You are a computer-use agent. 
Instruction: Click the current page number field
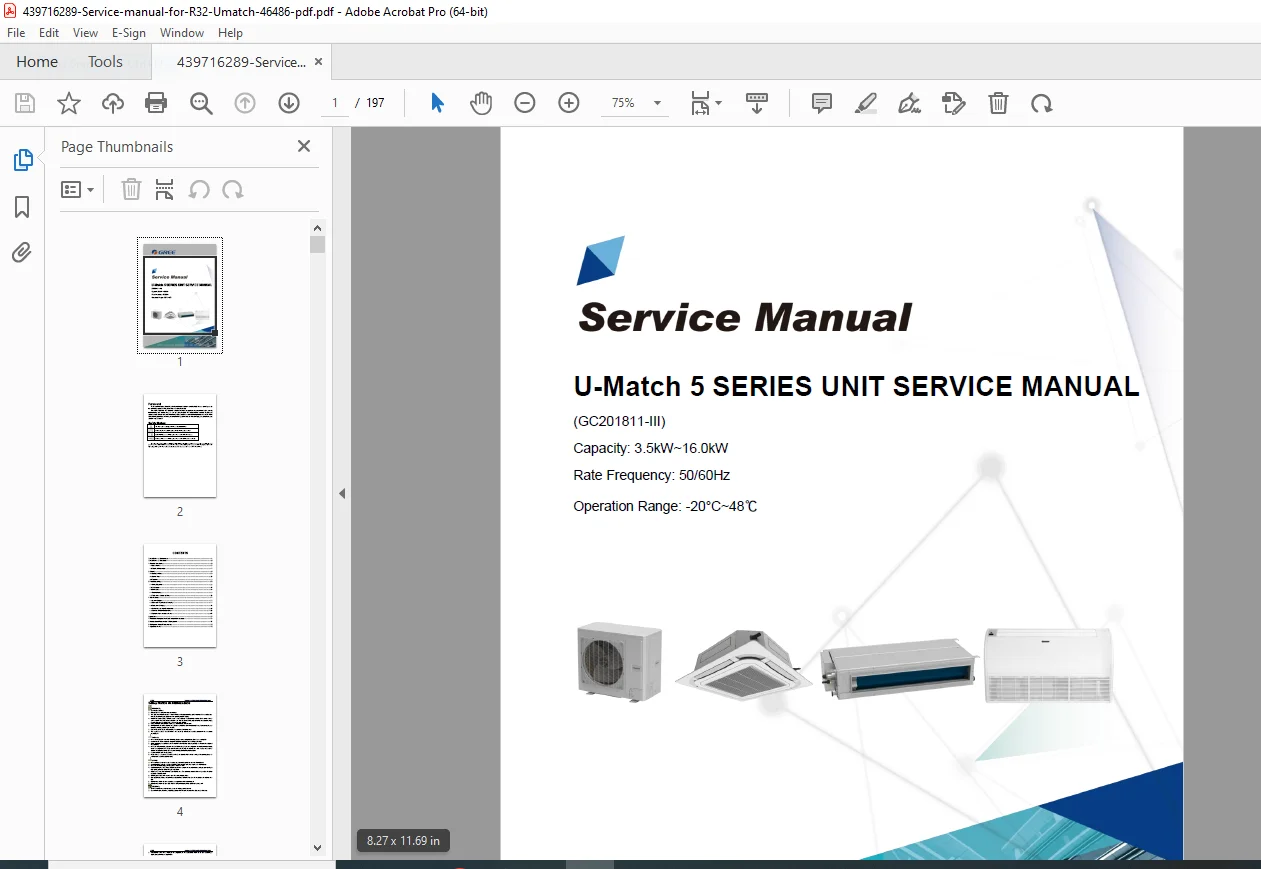point(335,103)
